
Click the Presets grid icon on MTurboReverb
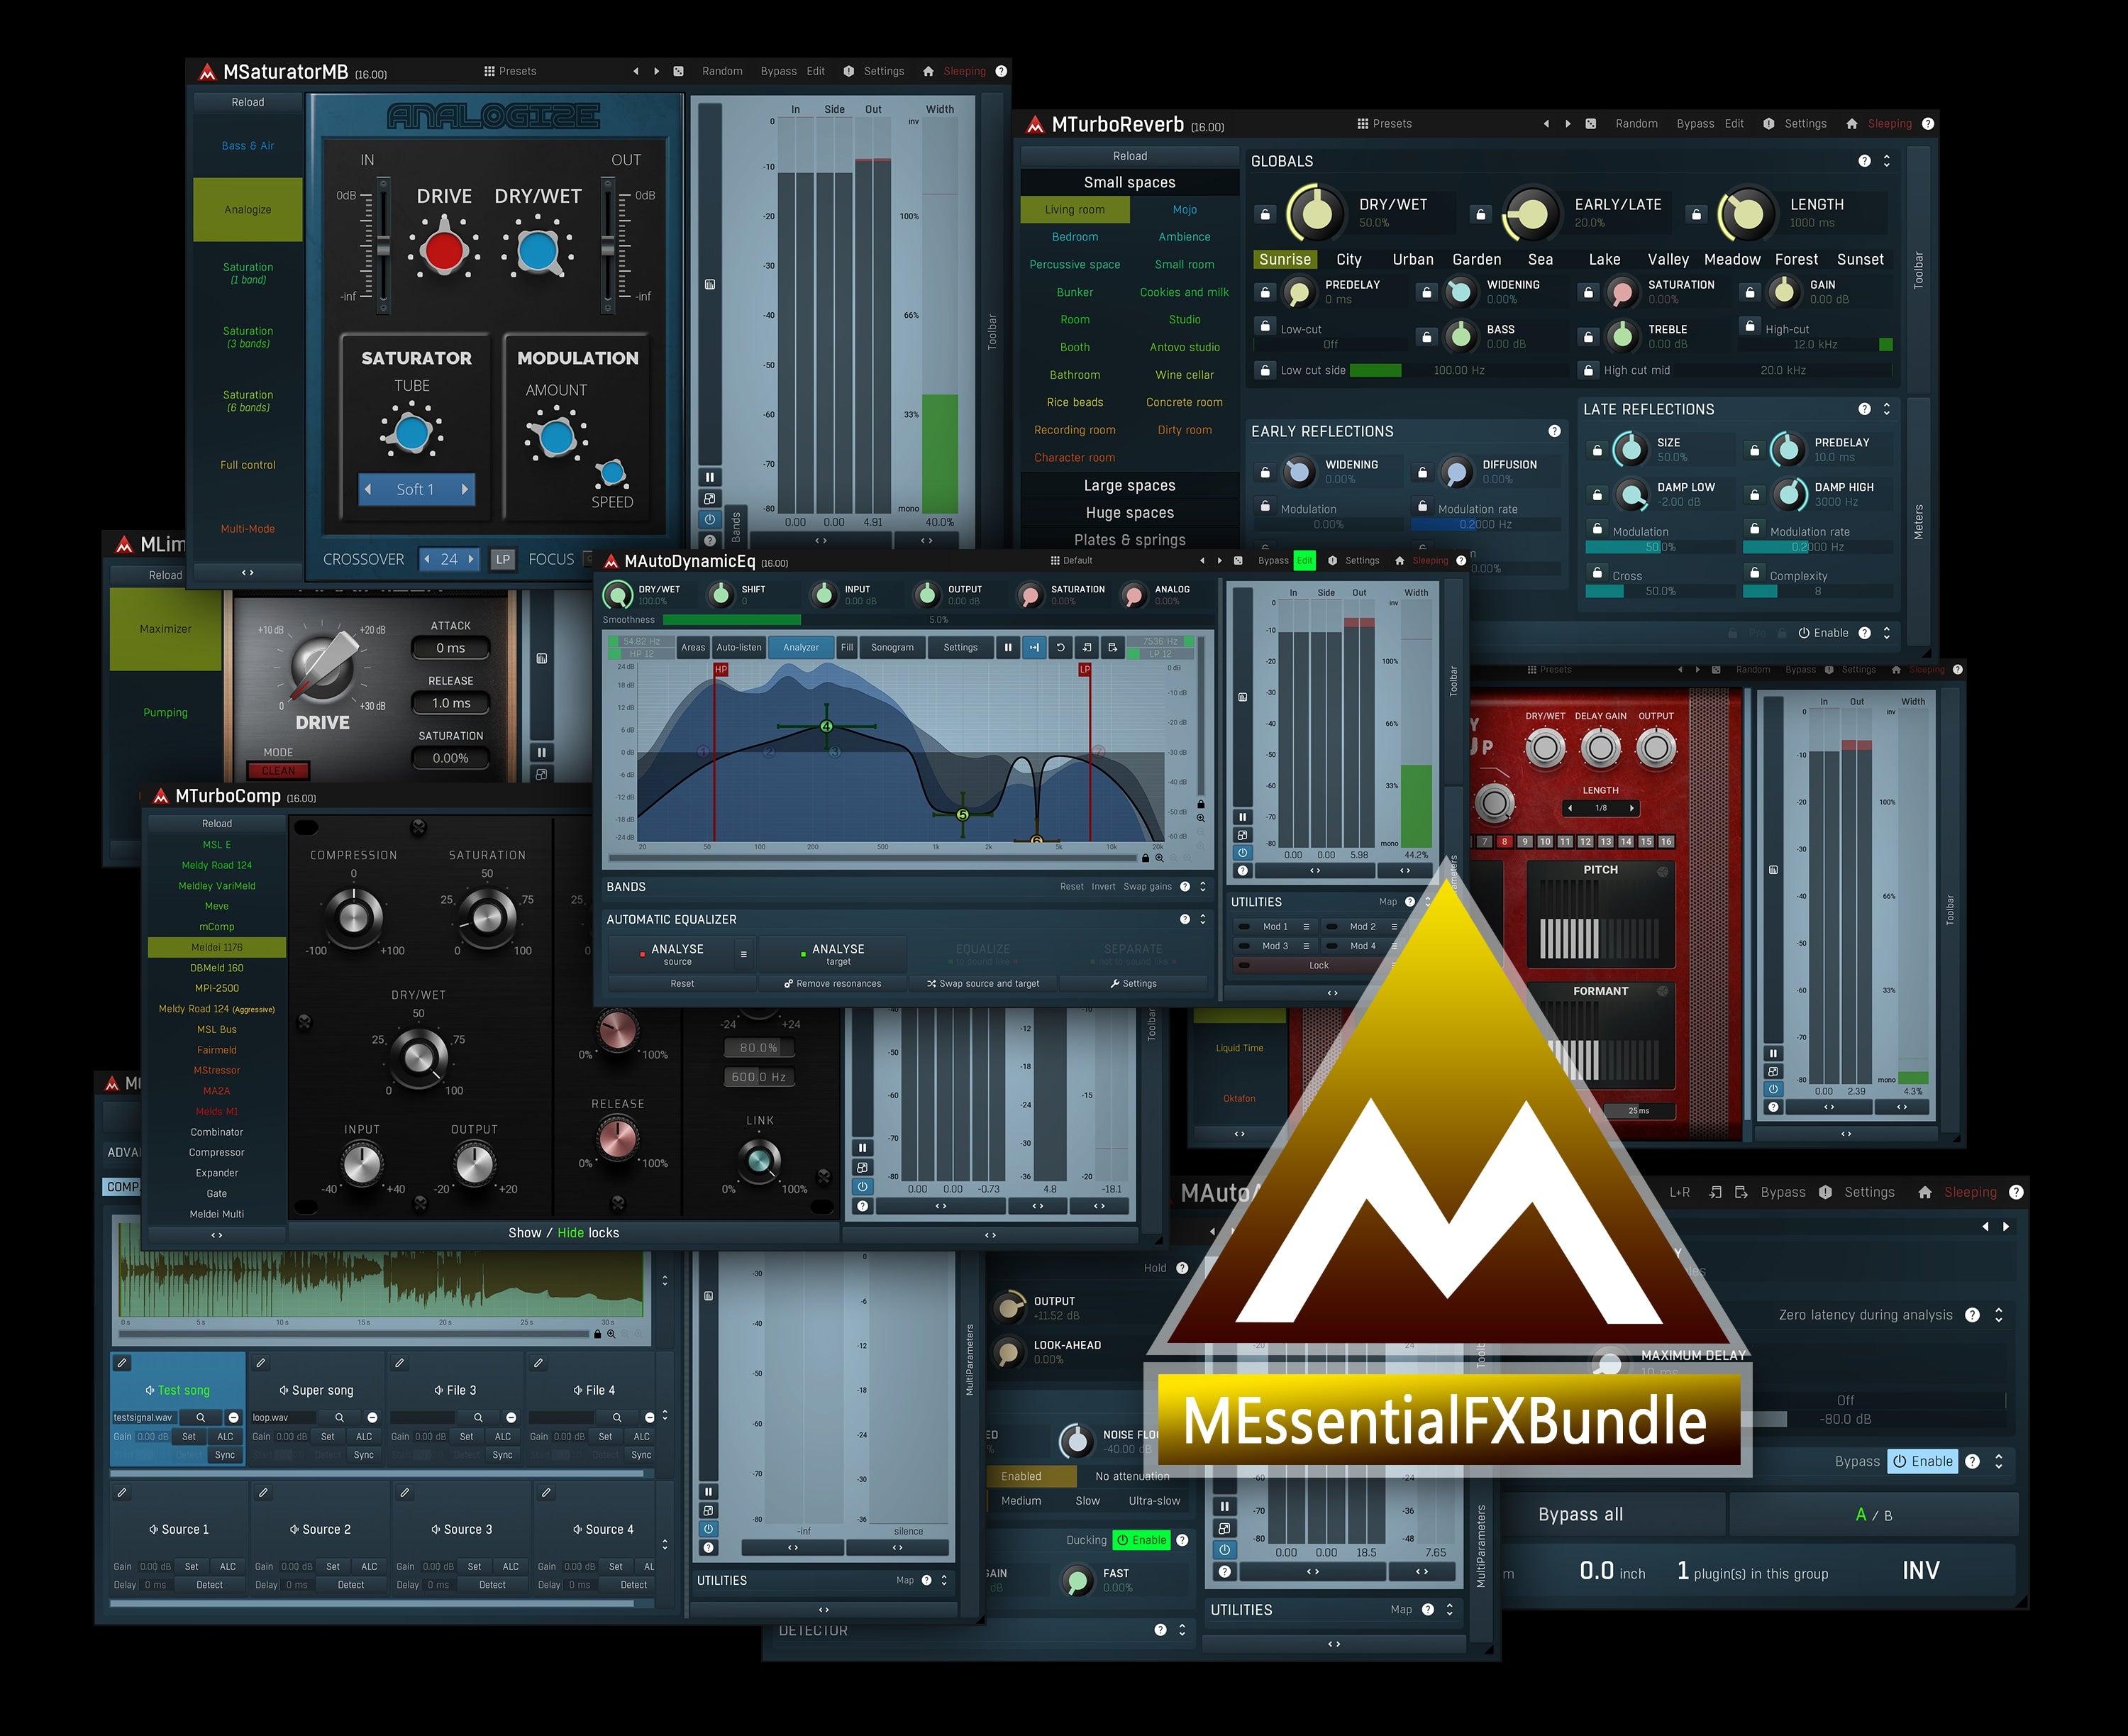pyautogui.click(x=1363, y=123)
